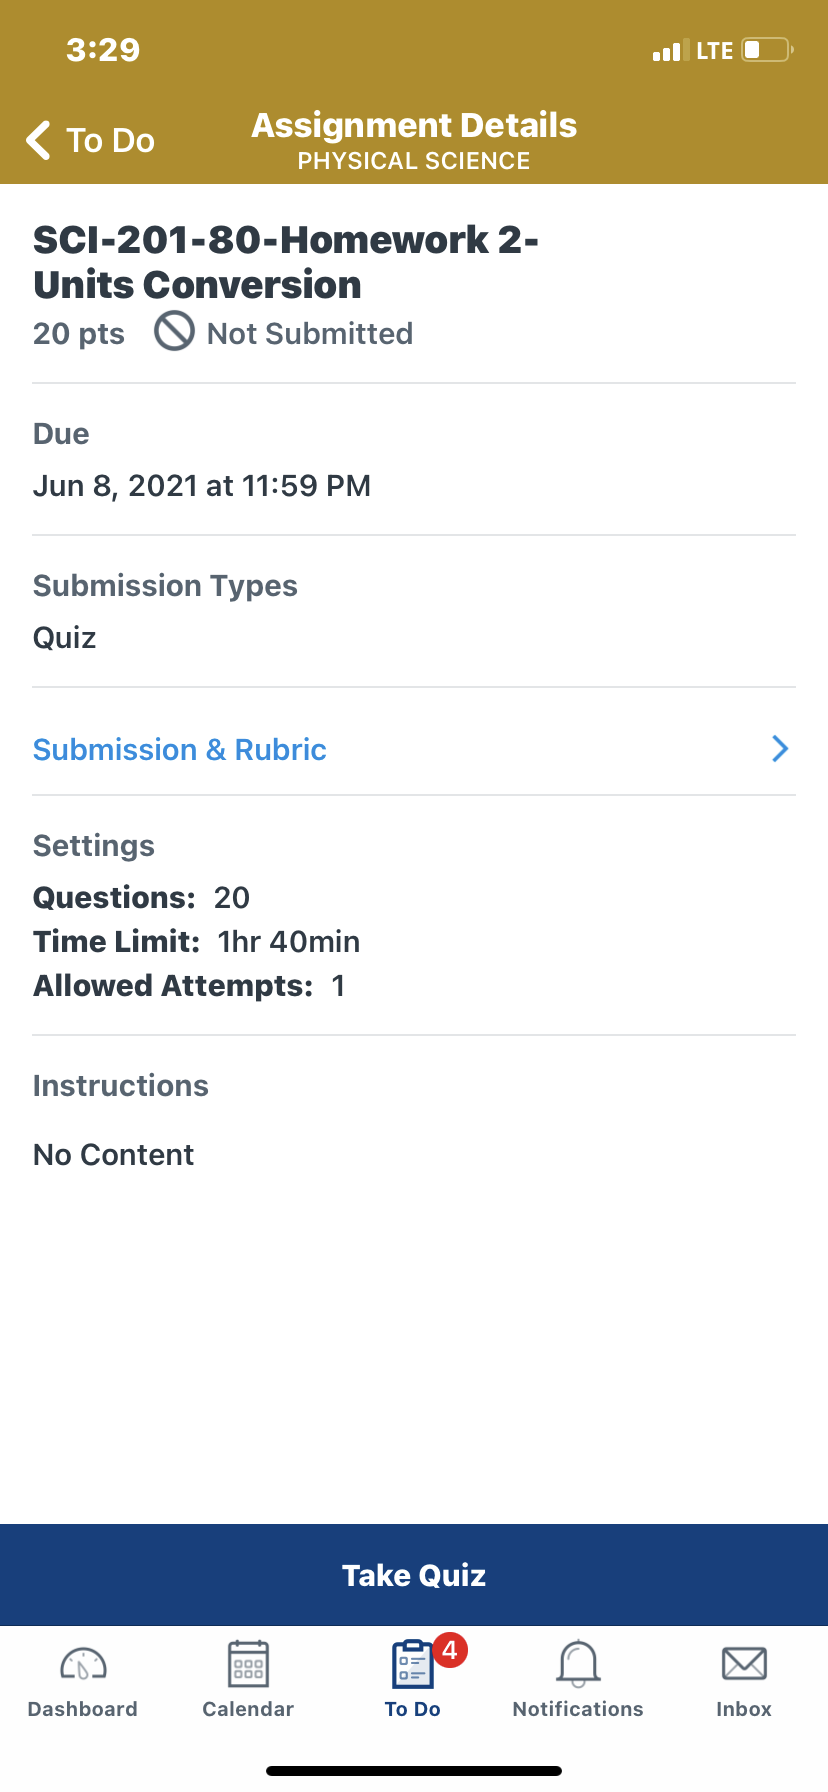
Task: Tap the Assignment Details header title
Action: pos(414,126)
